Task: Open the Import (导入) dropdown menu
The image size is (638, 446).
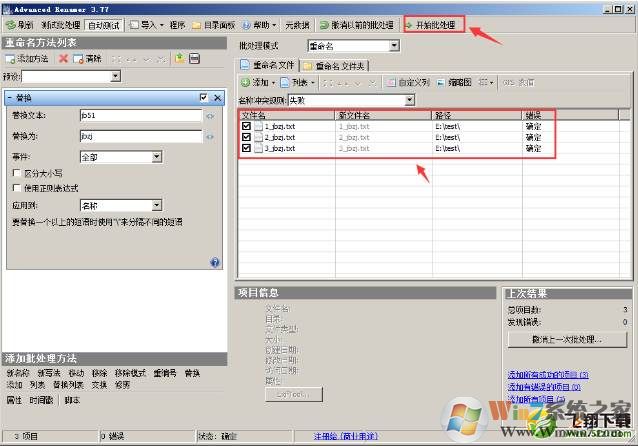Action: click(x=146, y=25)
